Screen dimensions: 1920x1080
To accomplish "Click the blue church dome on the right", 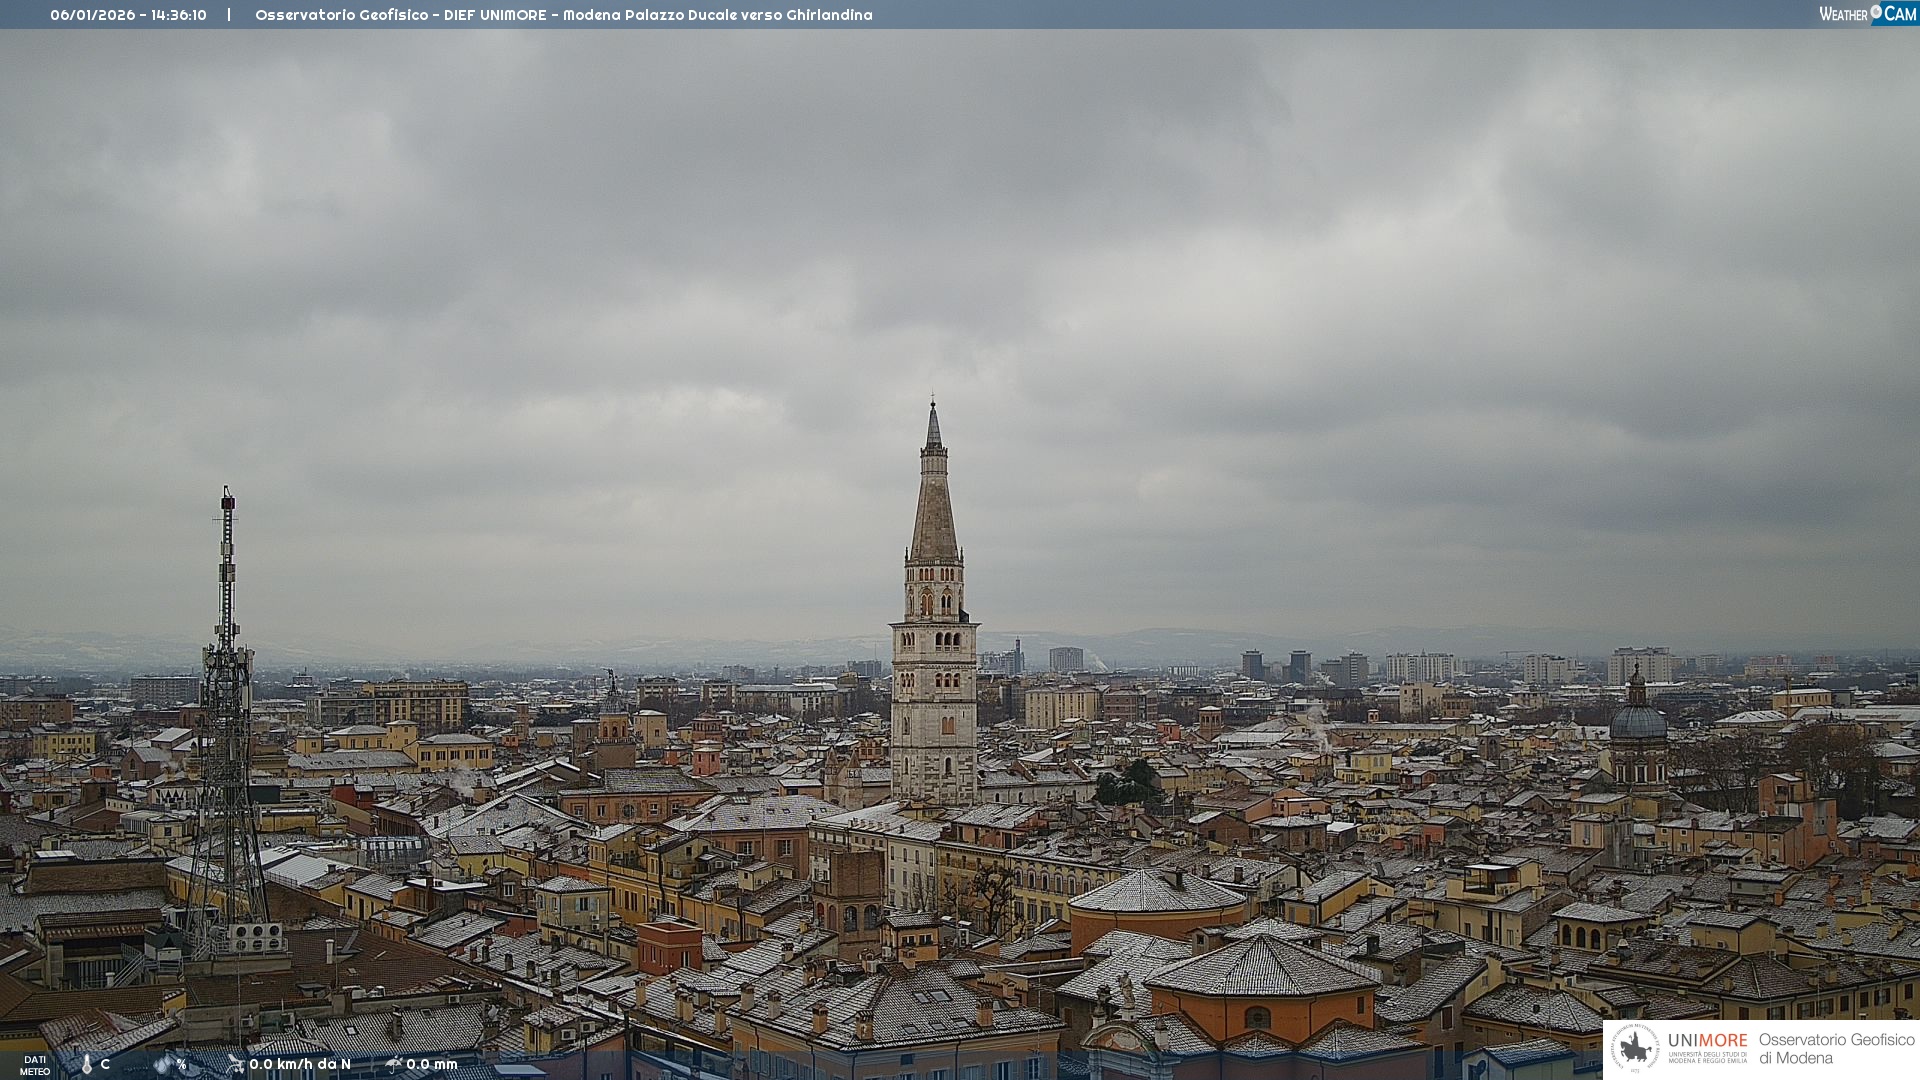I will click(1638, 721).
